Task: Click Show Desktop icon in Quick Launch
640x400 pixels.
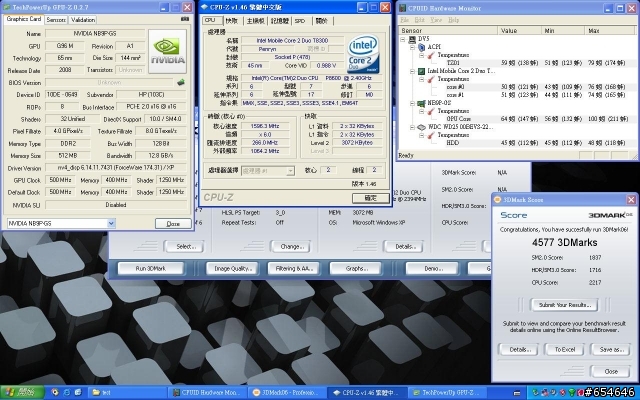Action: pyautogui.click(x=78, y=392)
